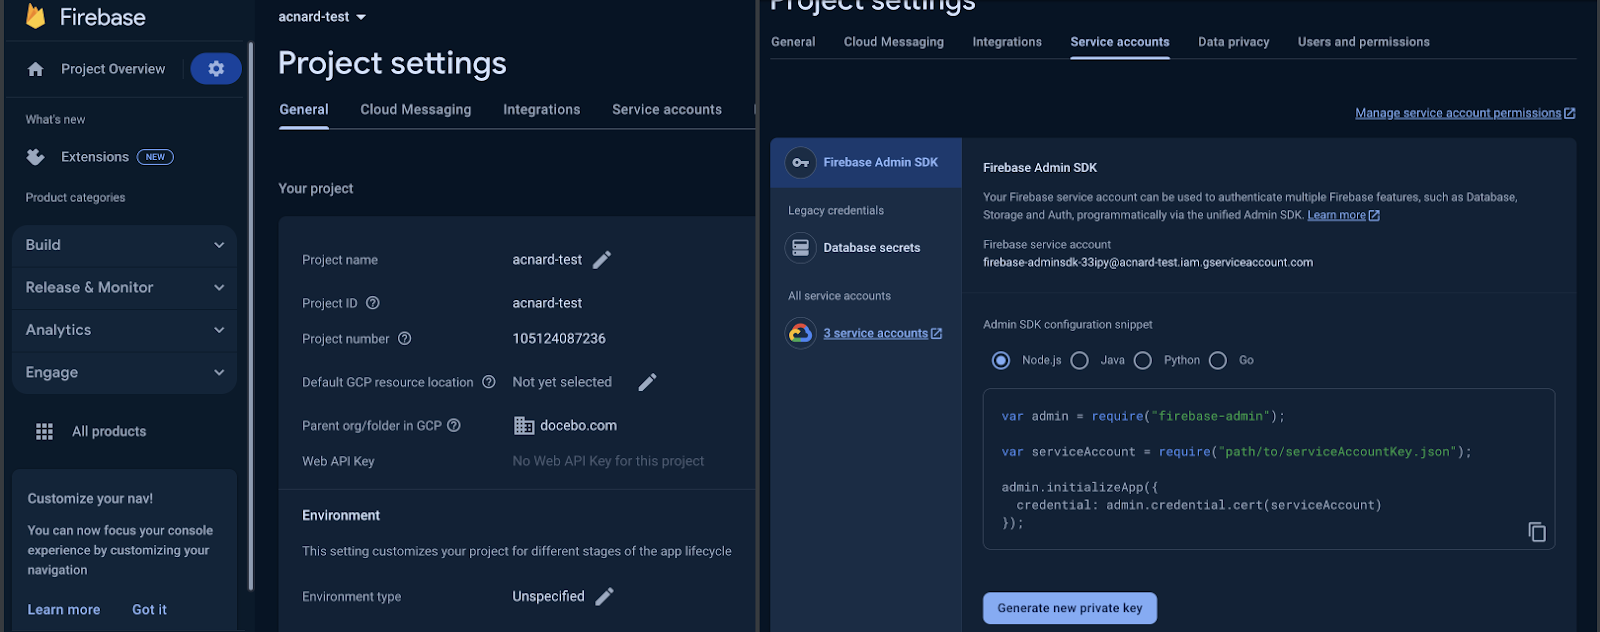
Task: Copy the Admin SDK code snippet
Action: (x=1537, y=532)
